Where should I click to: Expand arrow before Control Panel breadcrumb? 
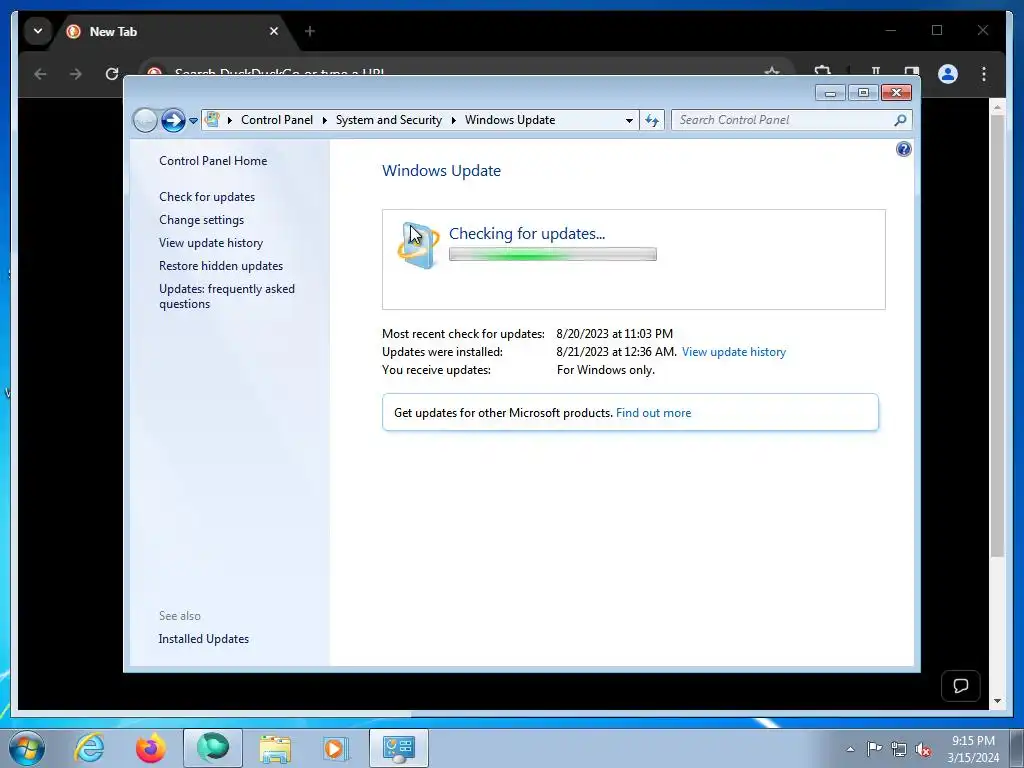[x=230, y=120]
